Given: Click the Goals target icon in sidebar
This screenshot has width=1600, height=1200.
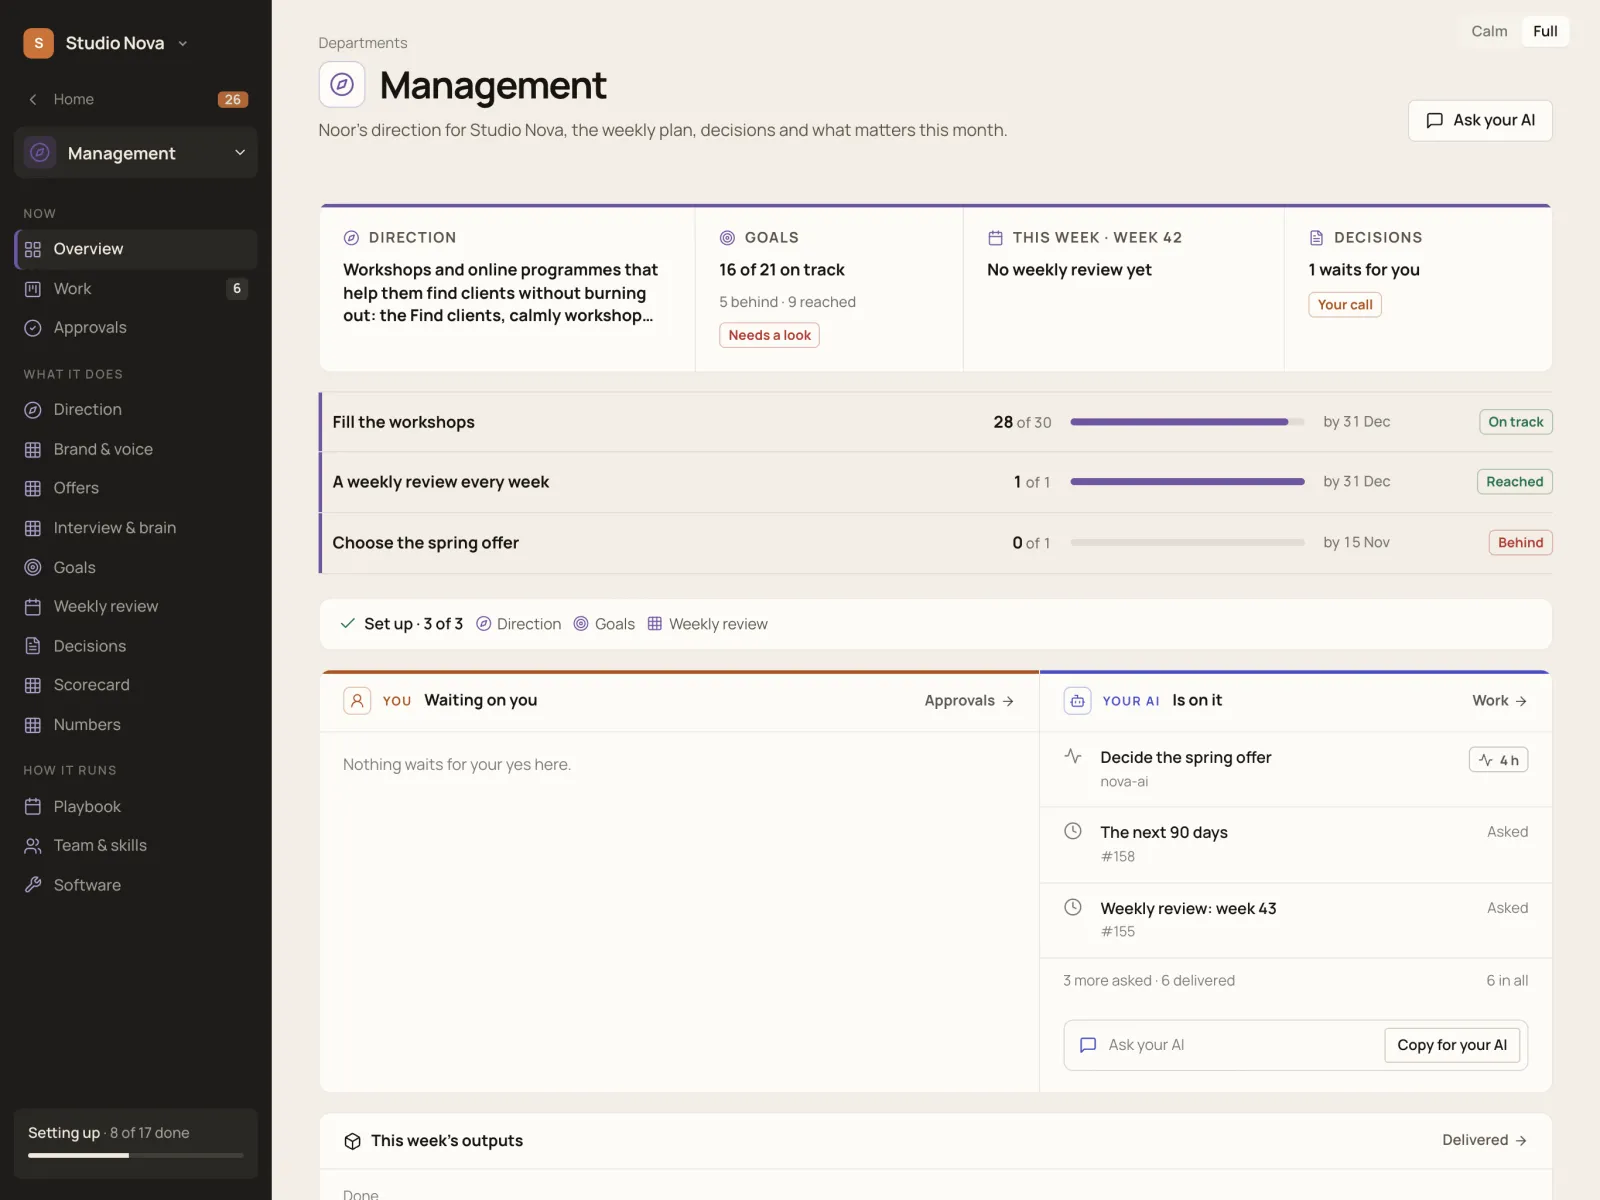Looking at the screenshot, I should [33, 567].
